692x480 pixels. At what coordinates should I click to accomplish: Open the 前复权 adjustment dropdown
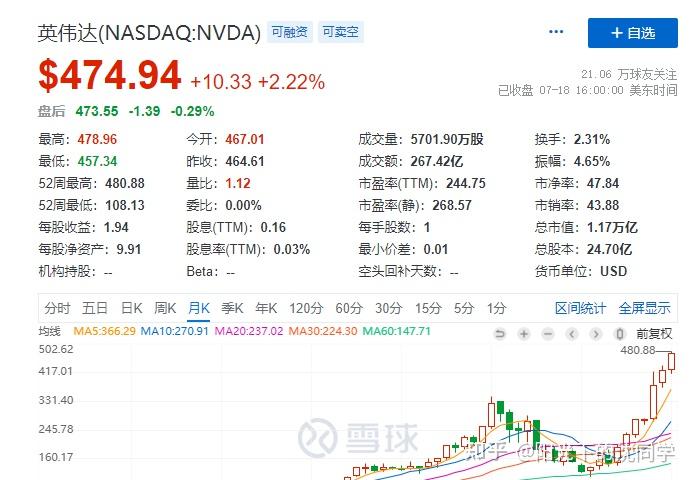click(654, 334)
